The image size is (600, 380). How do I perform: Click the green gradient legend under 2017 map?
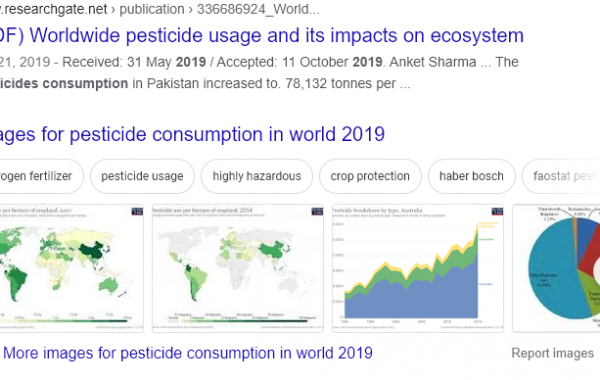point(65,321)
